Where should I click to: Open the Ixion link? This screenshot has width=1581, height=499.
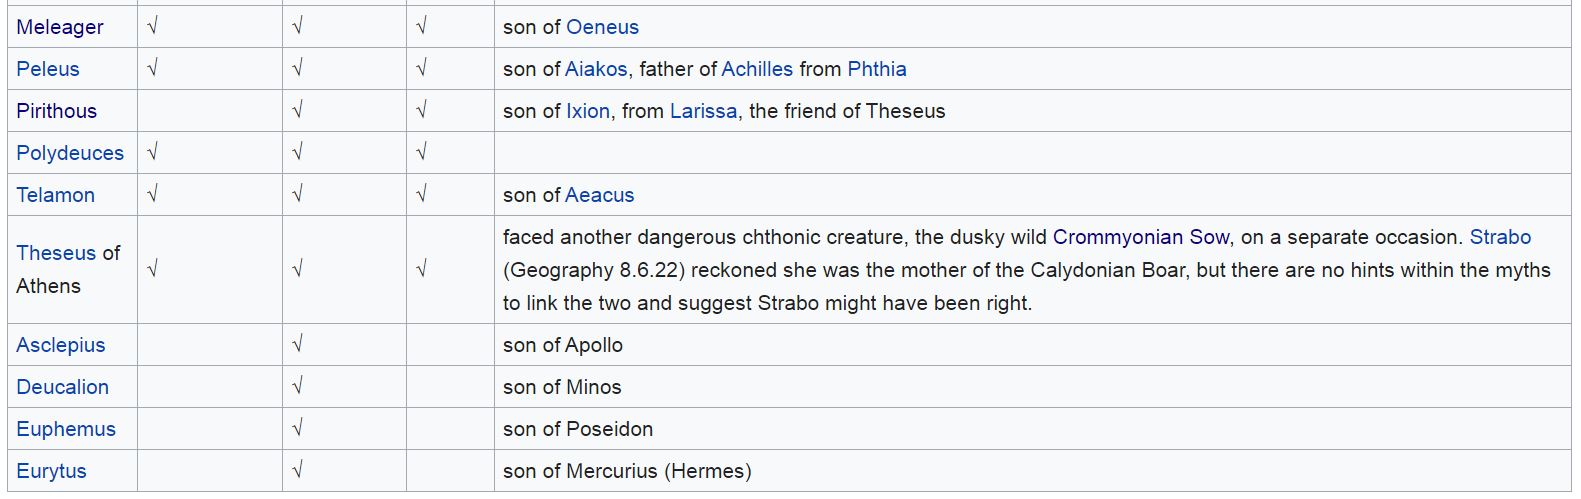(588, 111)
